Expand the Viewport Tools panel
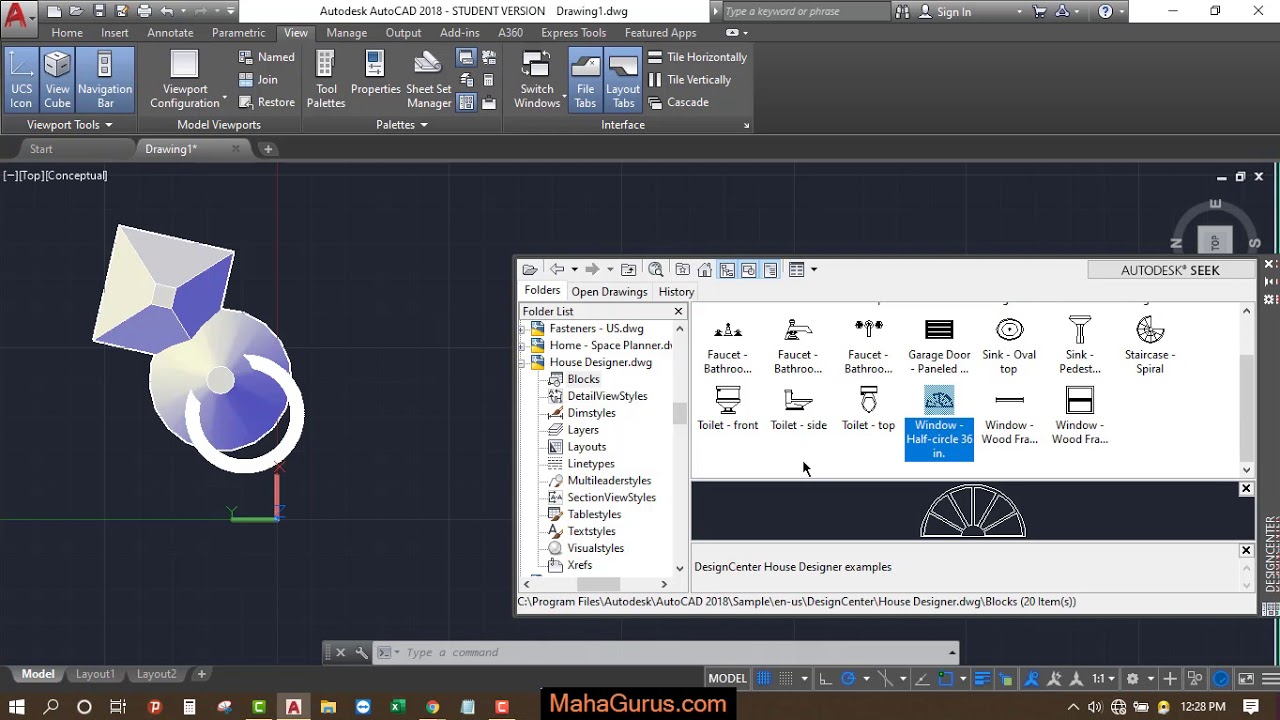Viewport: 1280px width, 720px height. 69,125
